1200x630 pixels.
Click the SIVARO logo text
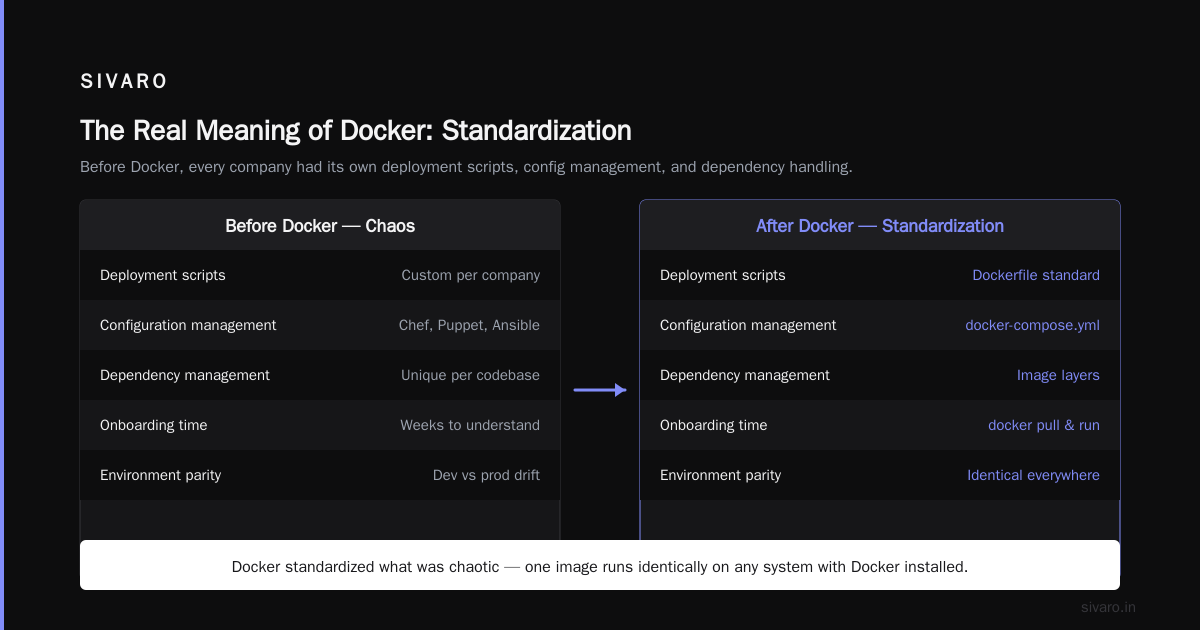point(124,82)
